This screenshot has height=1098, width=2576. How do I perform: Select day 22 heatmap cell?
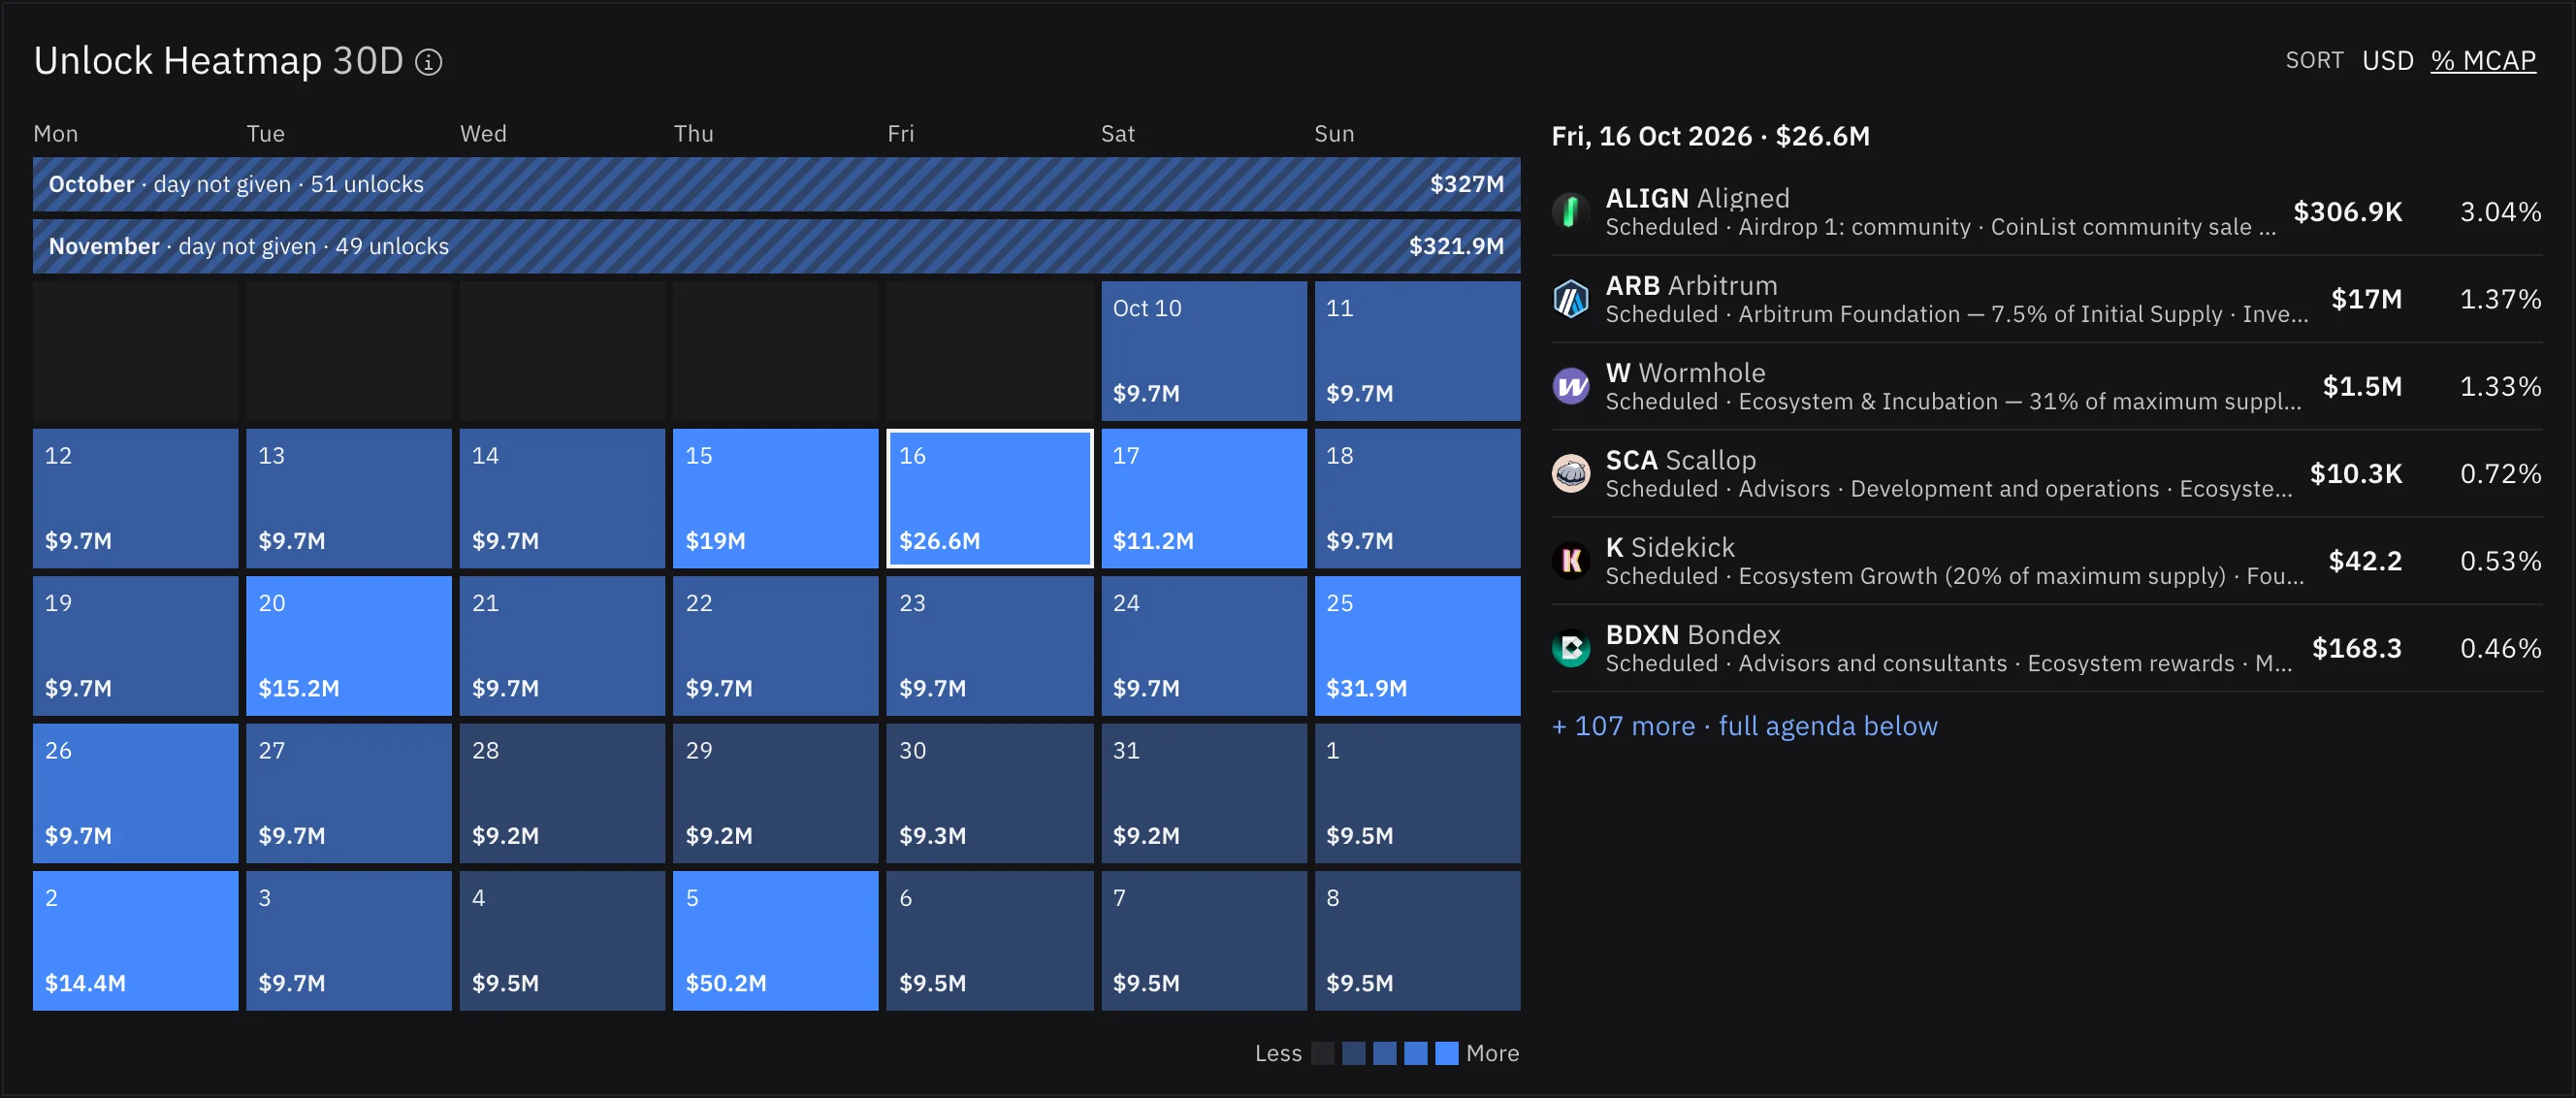[x=775, y=645]
